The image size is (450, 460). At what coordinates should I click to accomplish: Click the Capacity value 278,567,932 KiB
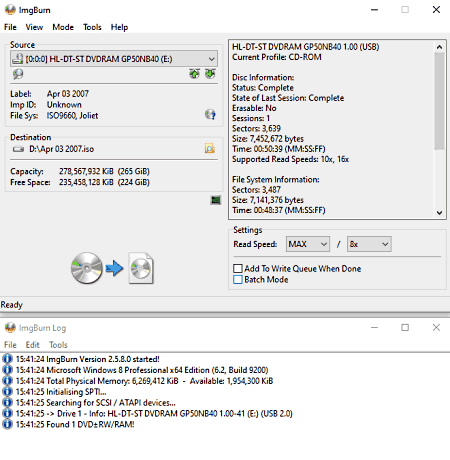point(86,171)
